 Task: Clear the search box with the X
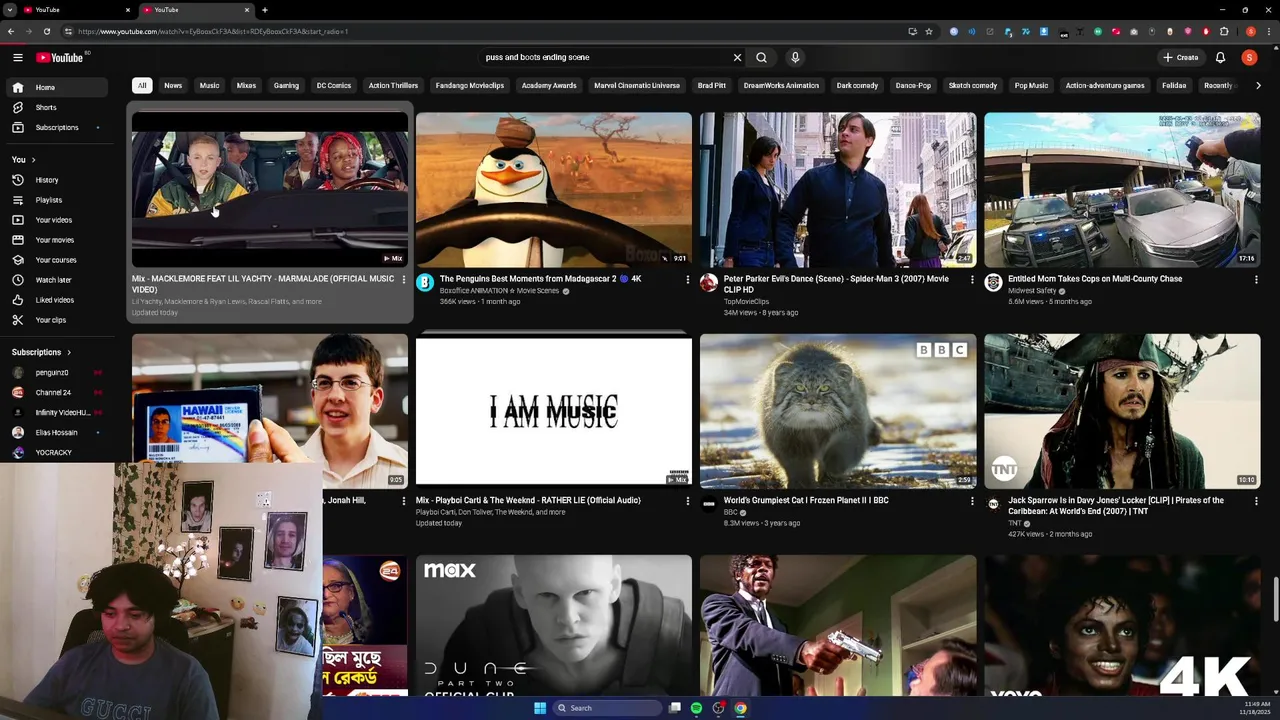(738, 57)
